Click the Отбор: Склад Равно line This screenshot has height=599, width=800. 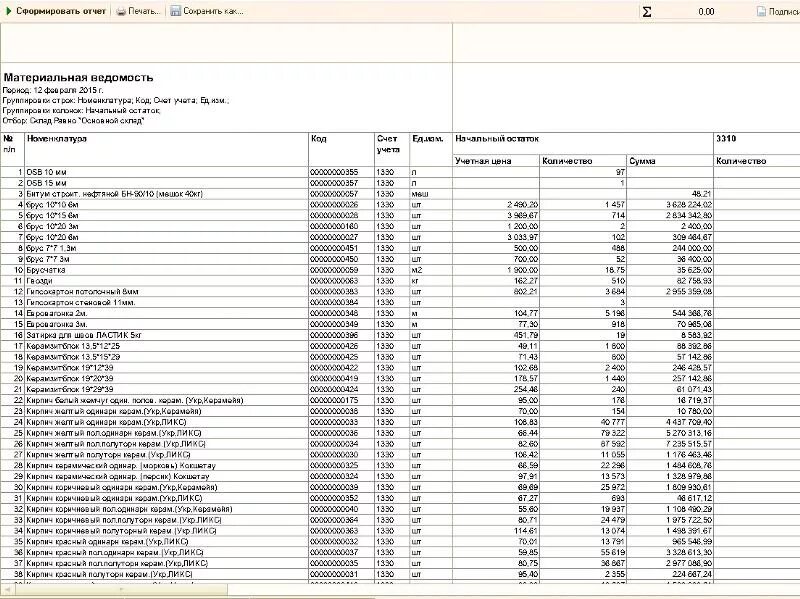[x=73, y=120]
